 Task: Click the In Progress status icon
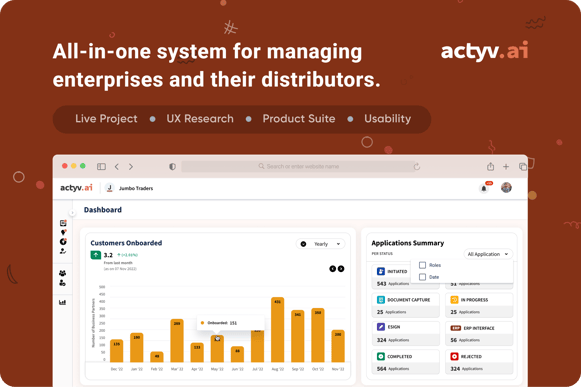[454, 300]
